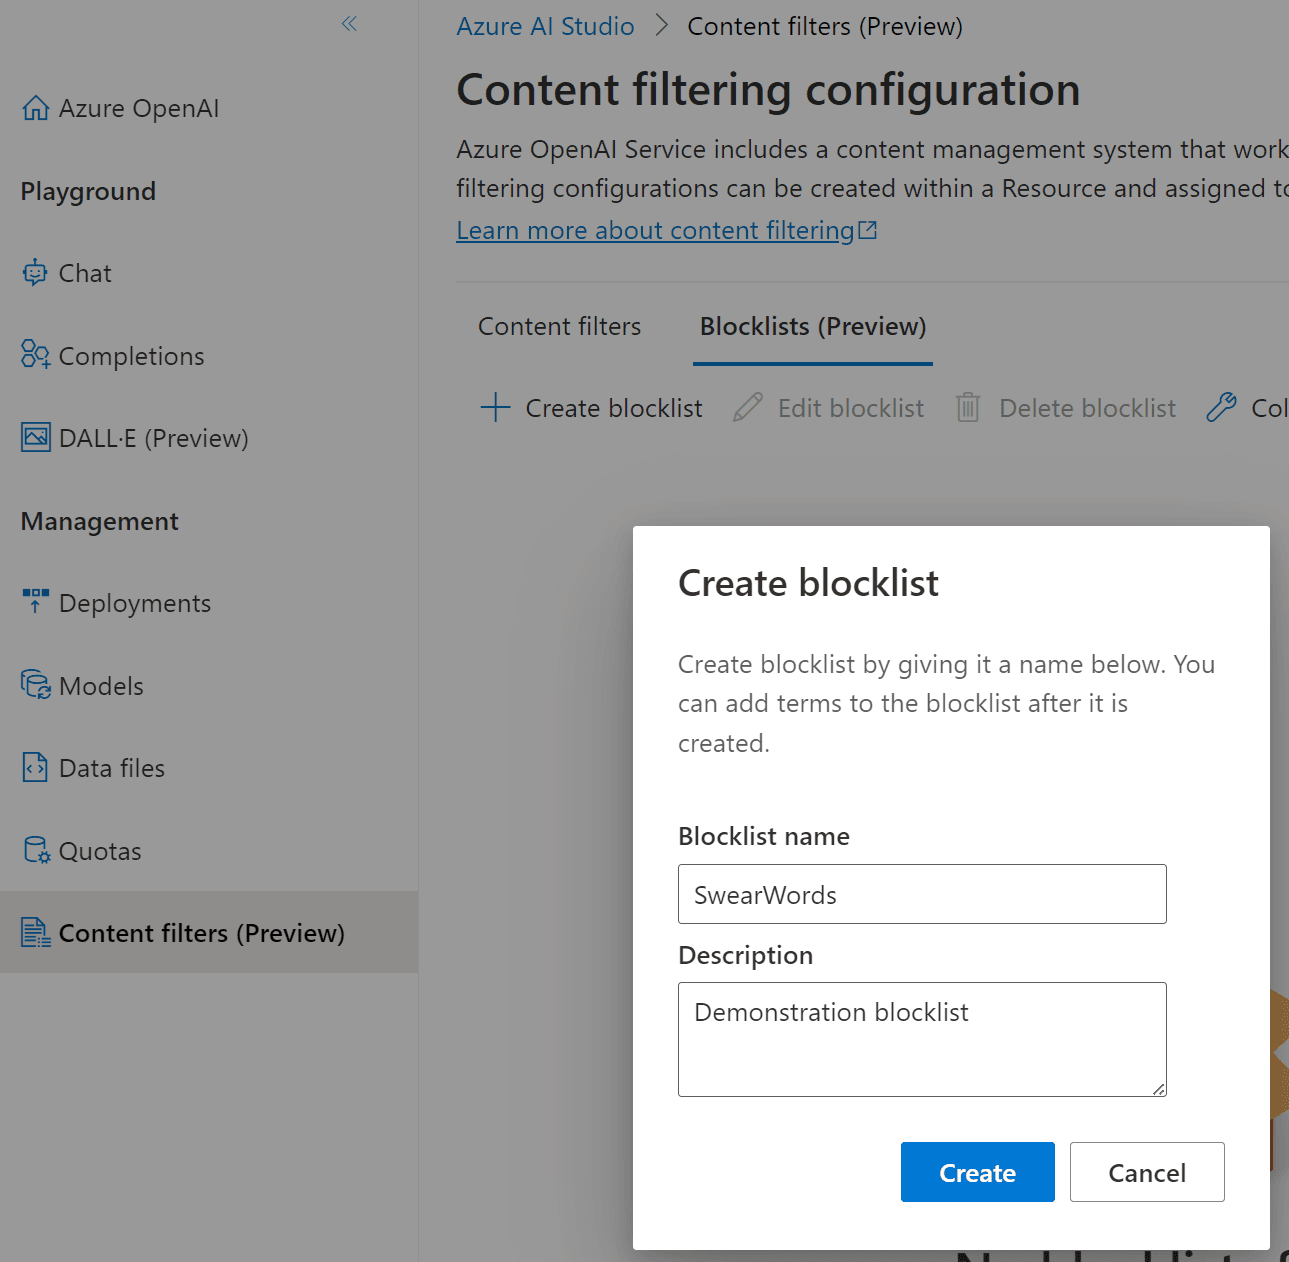This screenshot has width=1289, height=1262.
Task: Click the Completions icon in sidebar
Action: pos(36,355)
